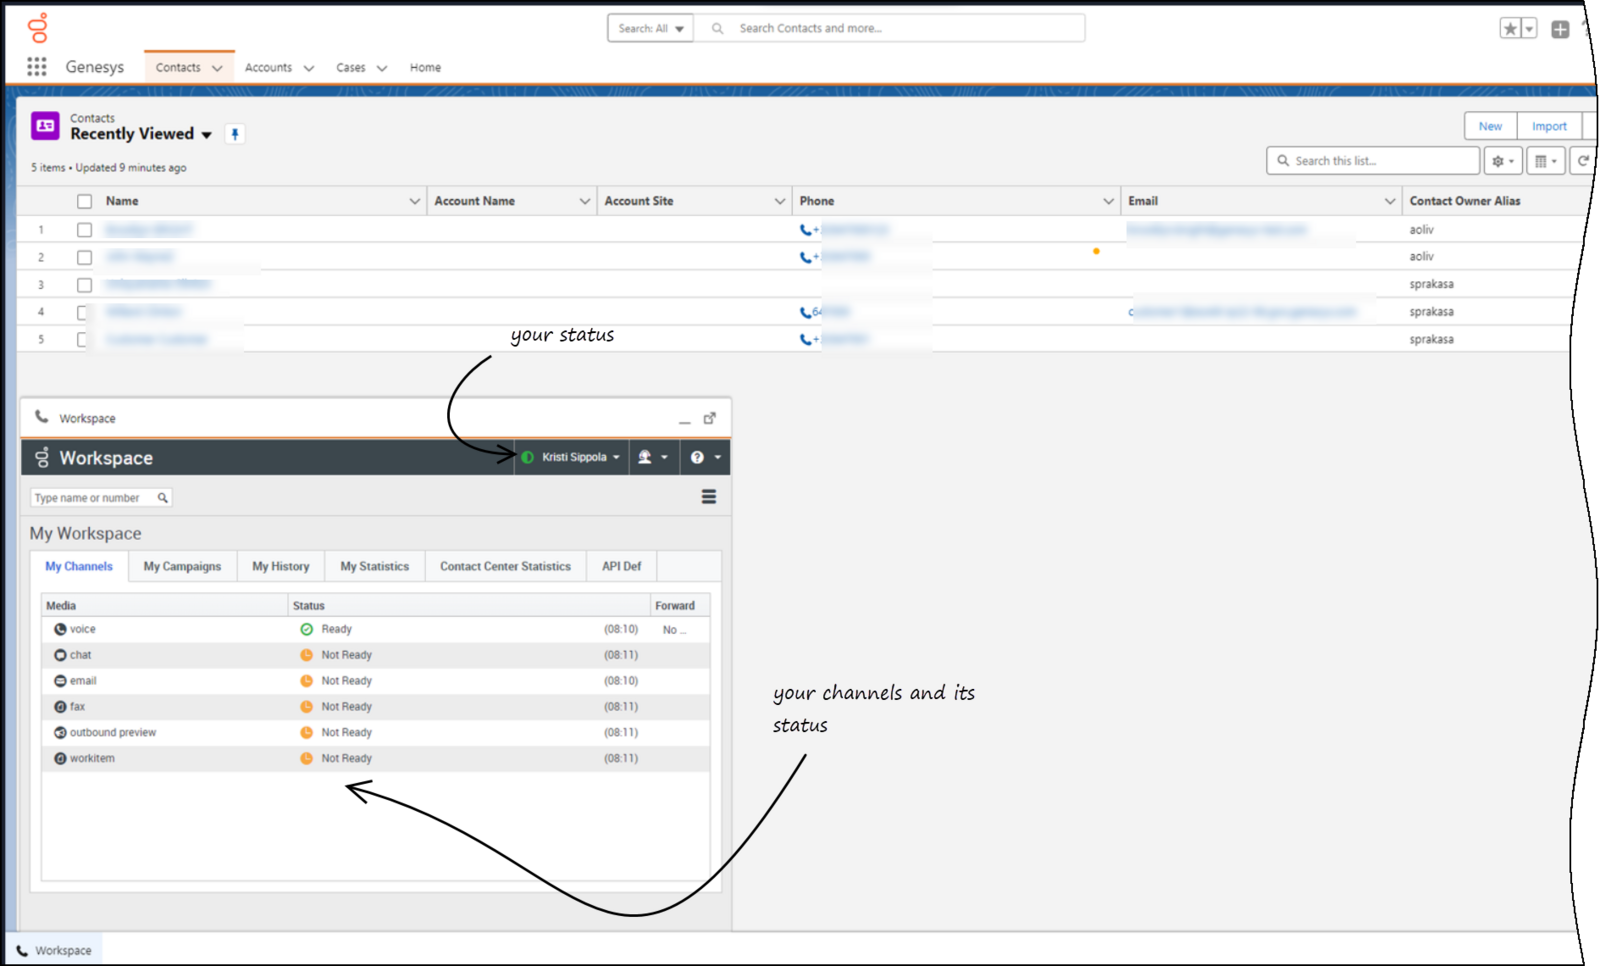Refresh the contacts list

tap(1583, 161)
